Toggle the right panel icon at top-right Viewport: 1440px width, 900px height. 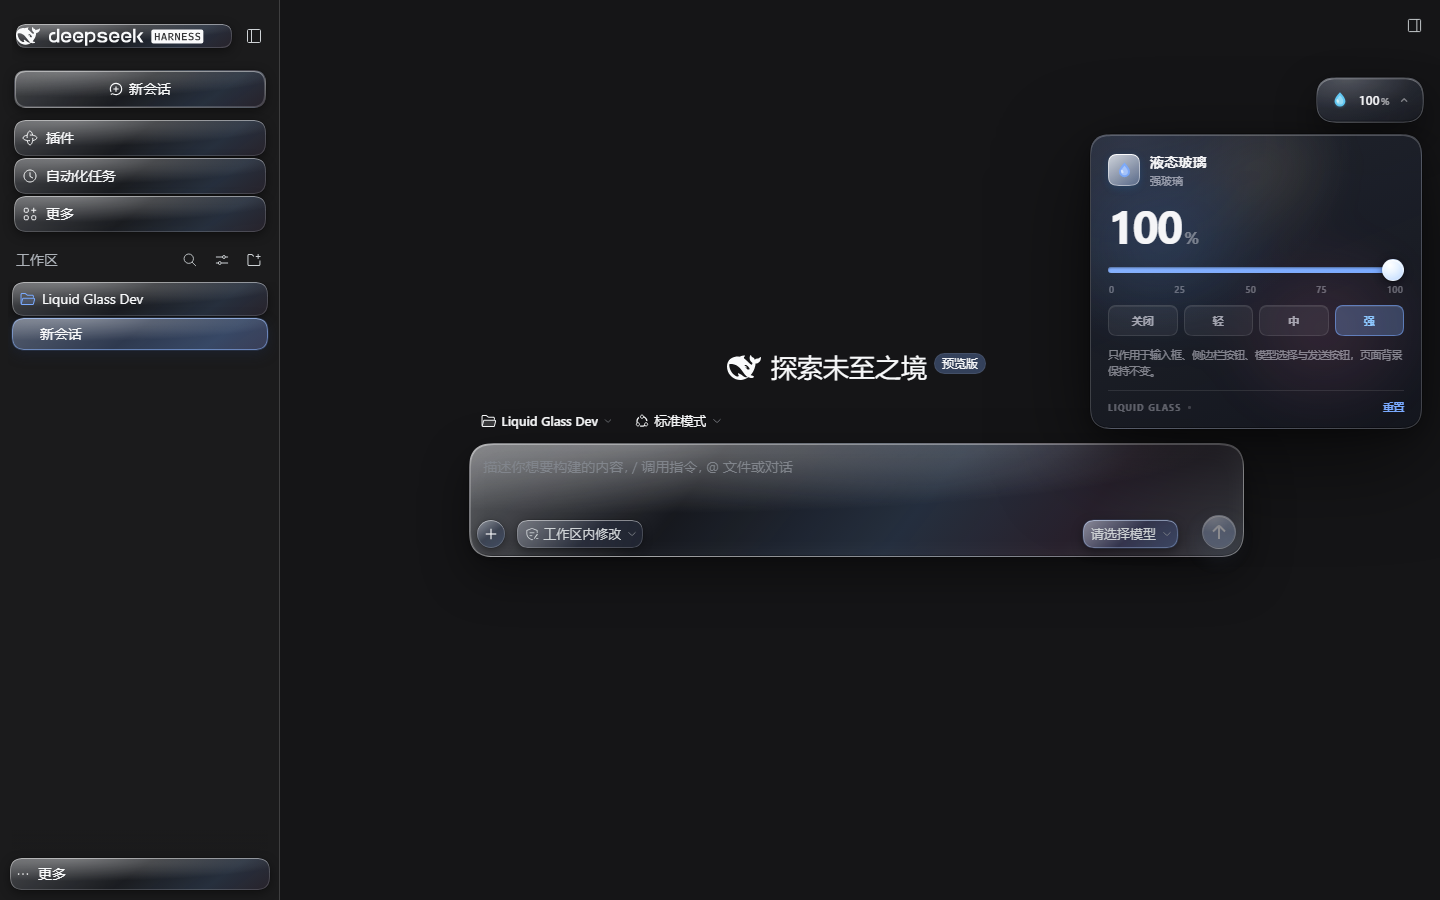[1414, 25]
